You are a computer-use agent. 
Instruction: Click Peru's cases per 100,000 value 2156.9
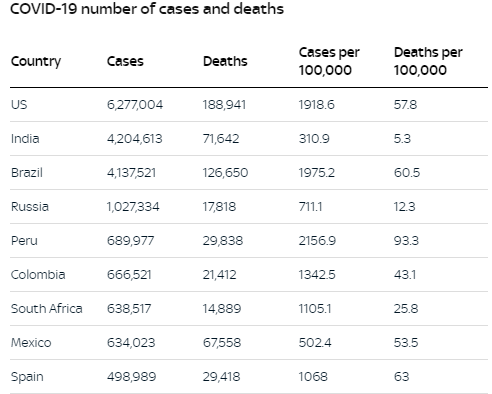point(317,241)
